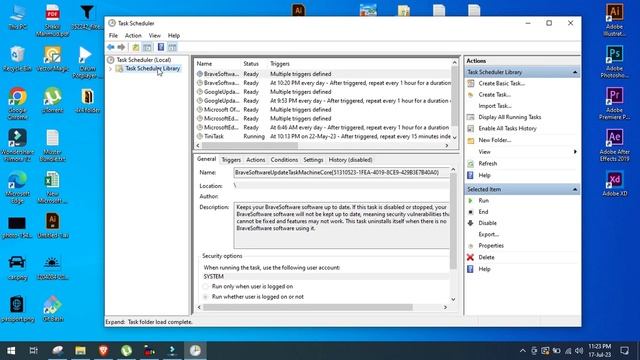Screen dimensions: 640x360
Task: Click inside the Description text box
Action: [x=341, y=225]
